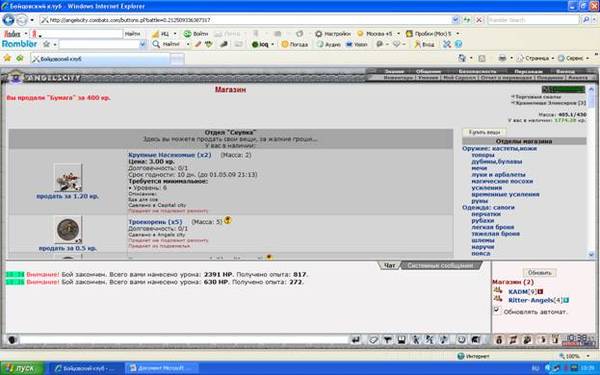This screenshot has width=600, height=375.
Task: Switch to the Чат tab
Action: [389, 265]
